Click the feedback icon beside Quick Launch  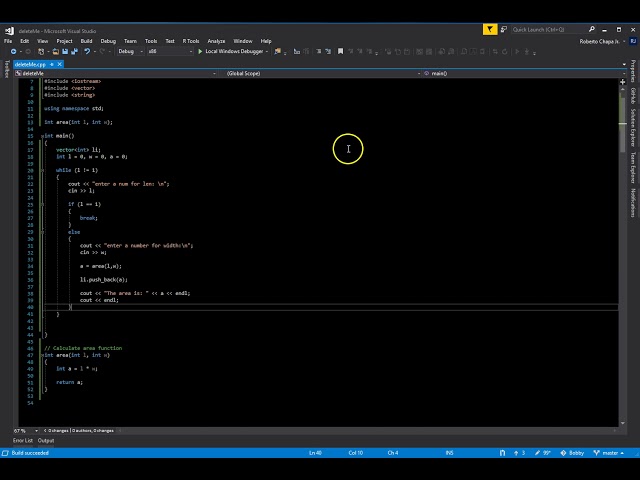(504, 29)
